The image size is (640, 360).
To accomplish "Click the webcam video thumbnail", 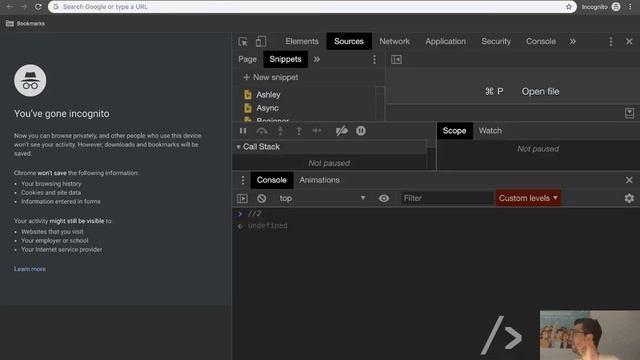I will click(x=590, y=335).
